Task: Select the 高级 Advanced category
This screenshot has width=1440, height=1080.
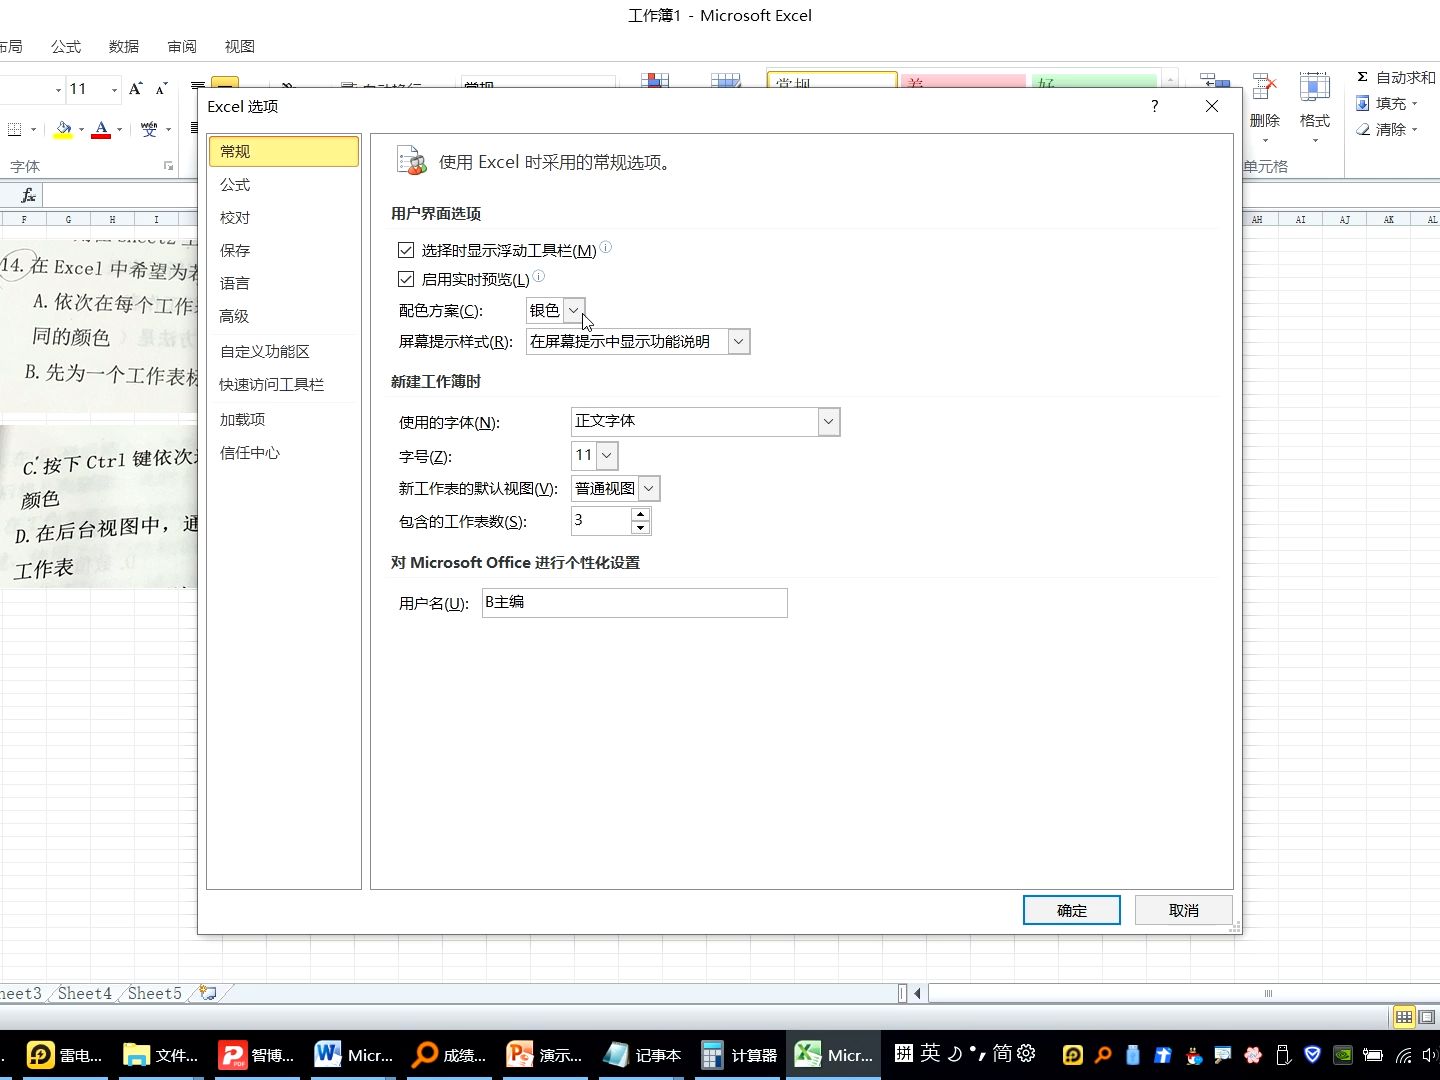Action: (x=284, y=316)
